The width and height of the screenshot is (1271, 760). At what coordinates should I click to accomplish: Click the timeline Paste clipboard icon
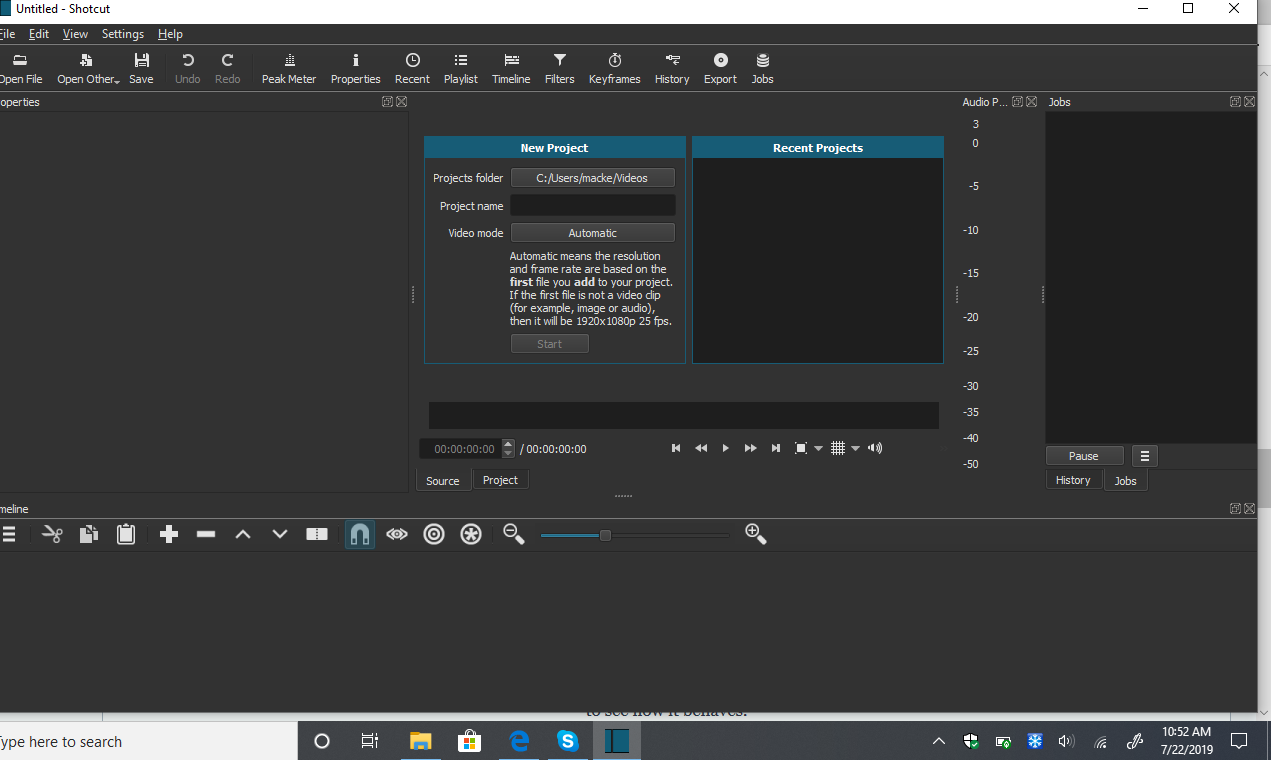126,534
